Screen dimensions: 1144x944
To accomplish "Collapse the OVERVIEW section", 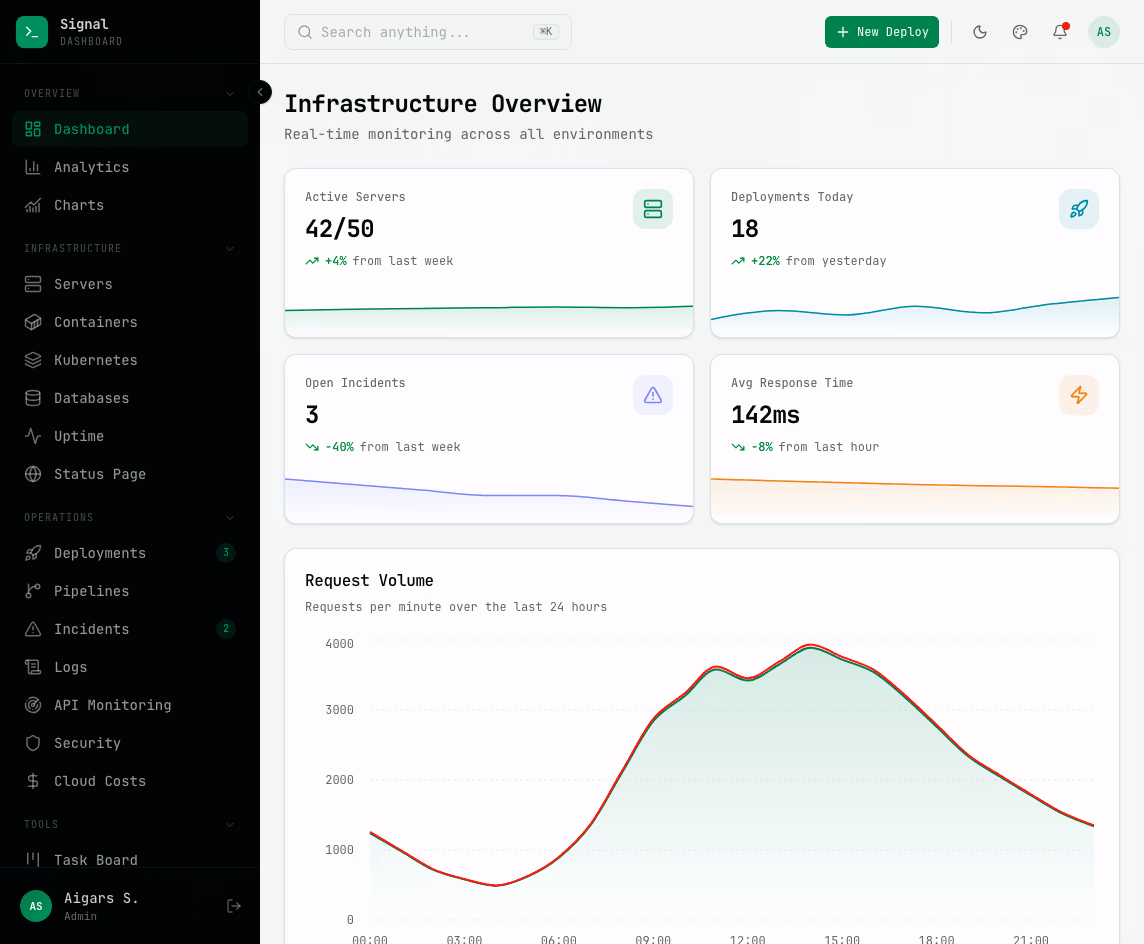I will pos(230,93).
